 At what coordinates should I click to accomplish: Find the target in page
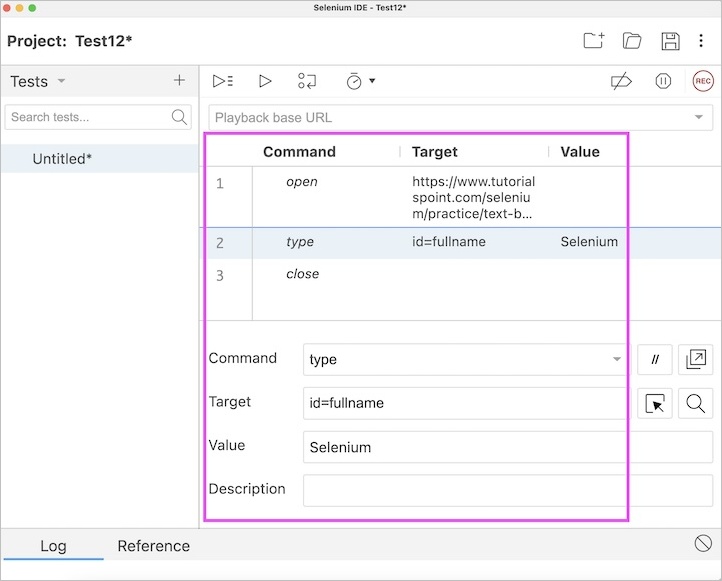(x=696, y=403)
